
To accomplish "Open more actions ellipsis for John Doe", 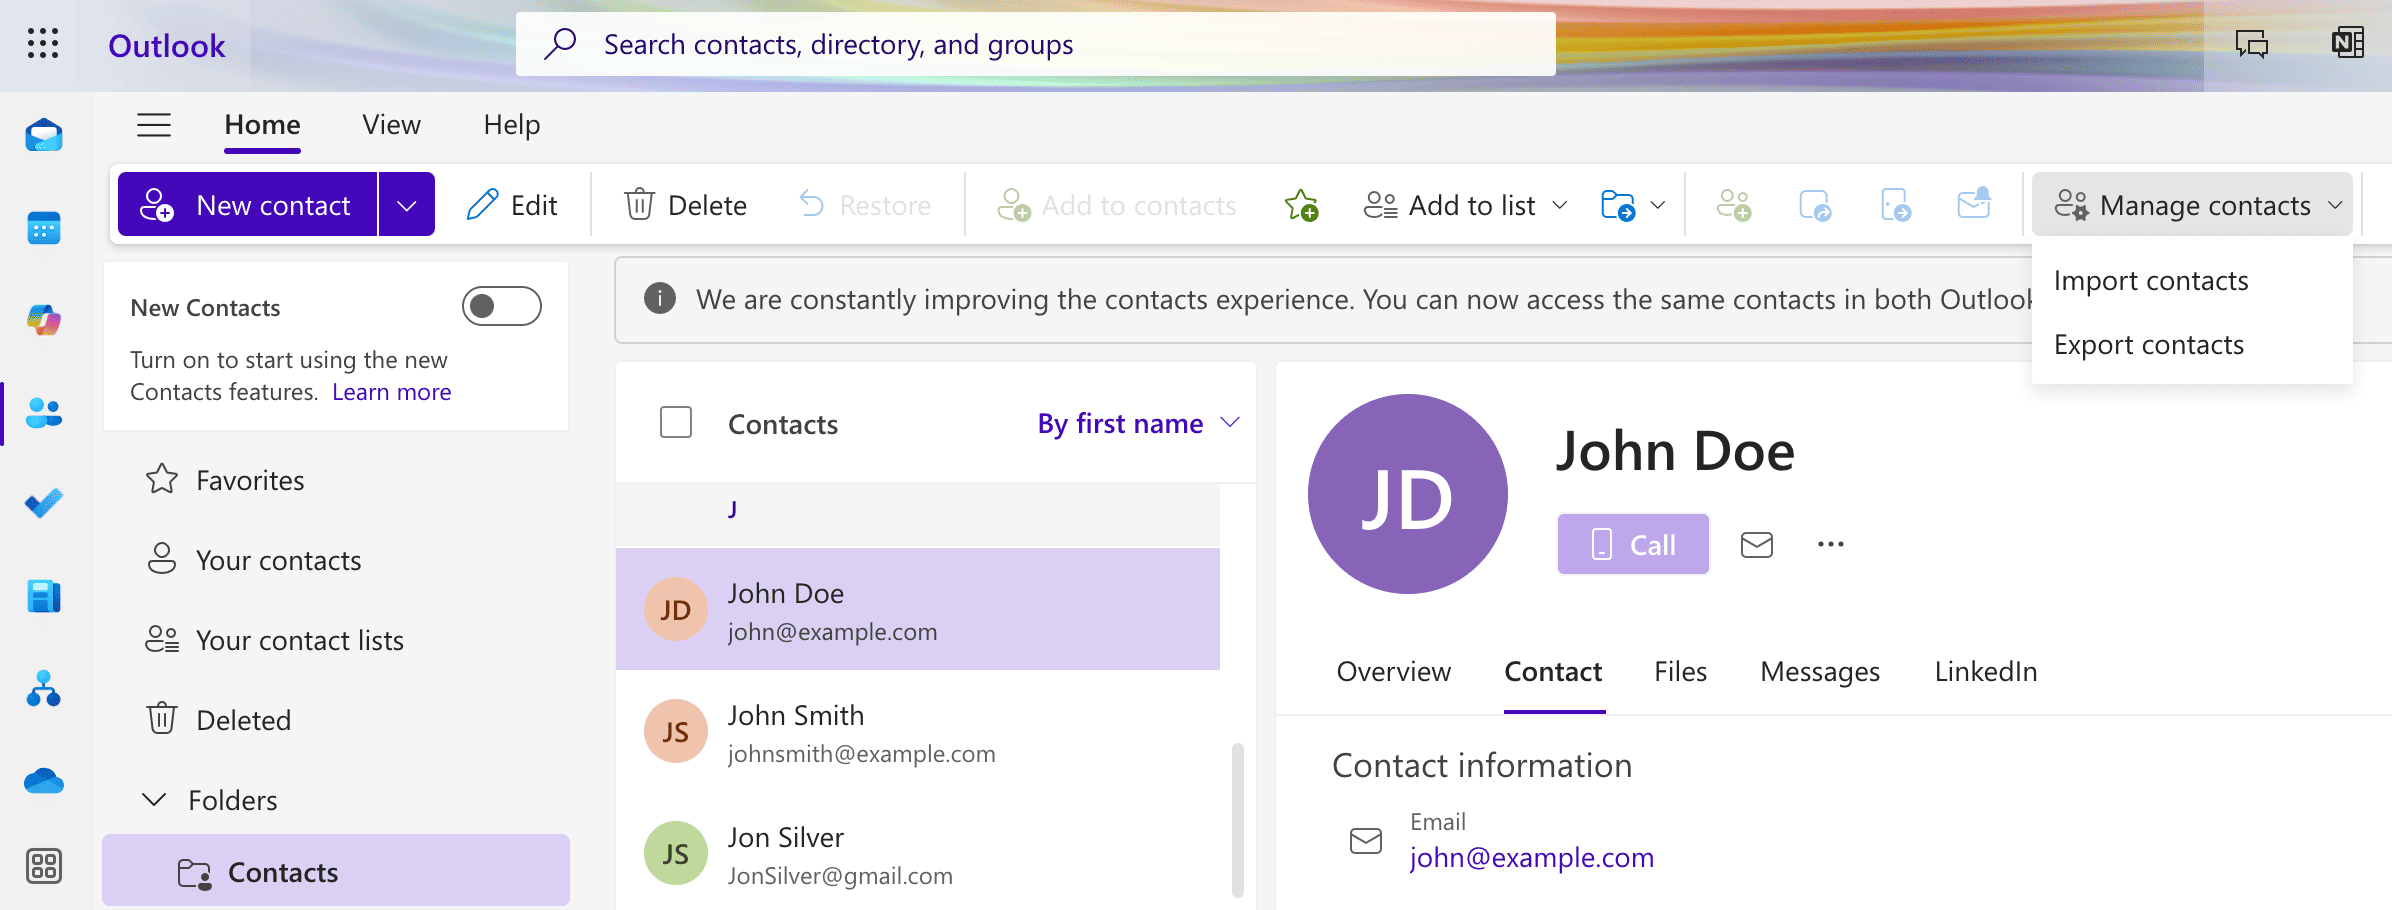I will pyautogui.click(x=1831, y=545).
